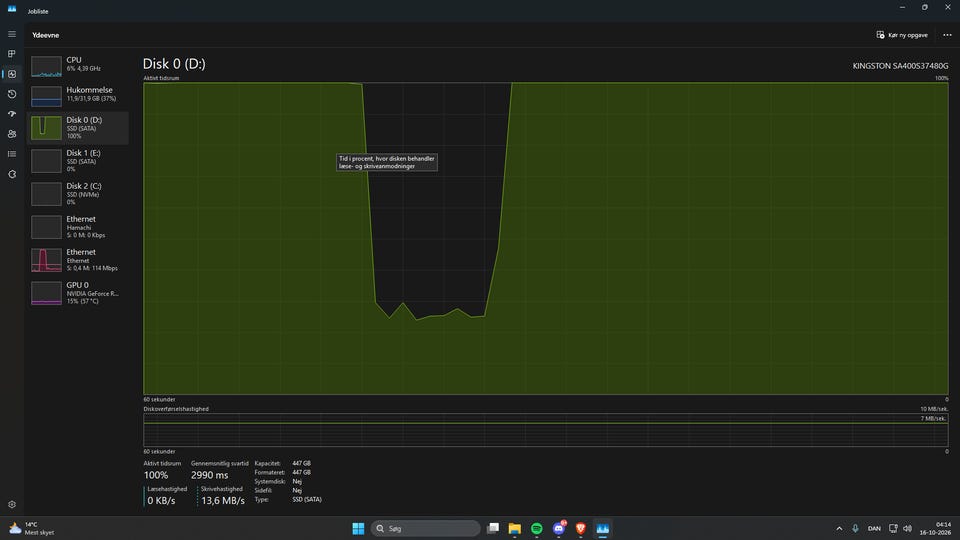
Task: Open the Startup apps icon
Action: [x=12, y=114]
